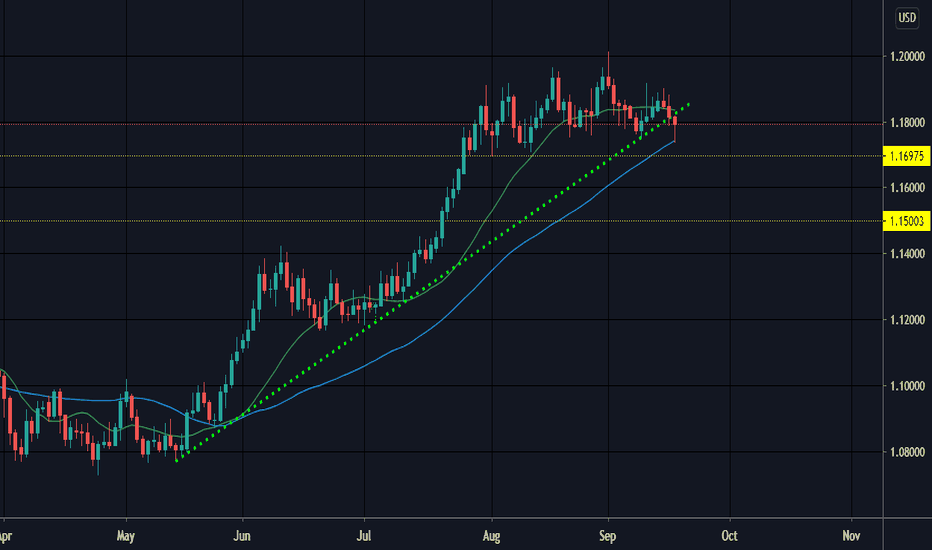Click the 1.20000 price axis label
This screenshot has height=550, width=932.
click(907, 56)
